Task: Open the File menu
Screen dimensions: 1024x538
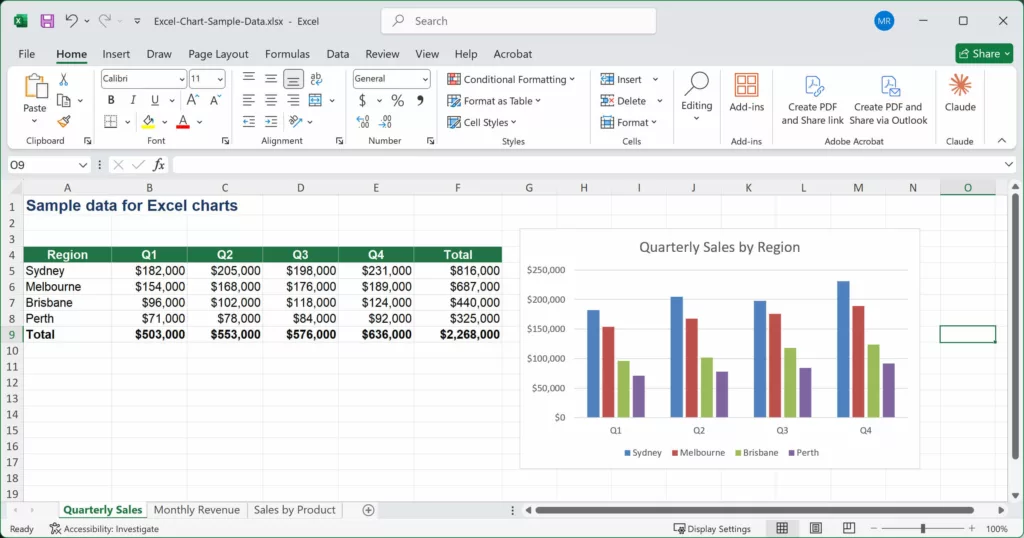Action: [27, 54]
